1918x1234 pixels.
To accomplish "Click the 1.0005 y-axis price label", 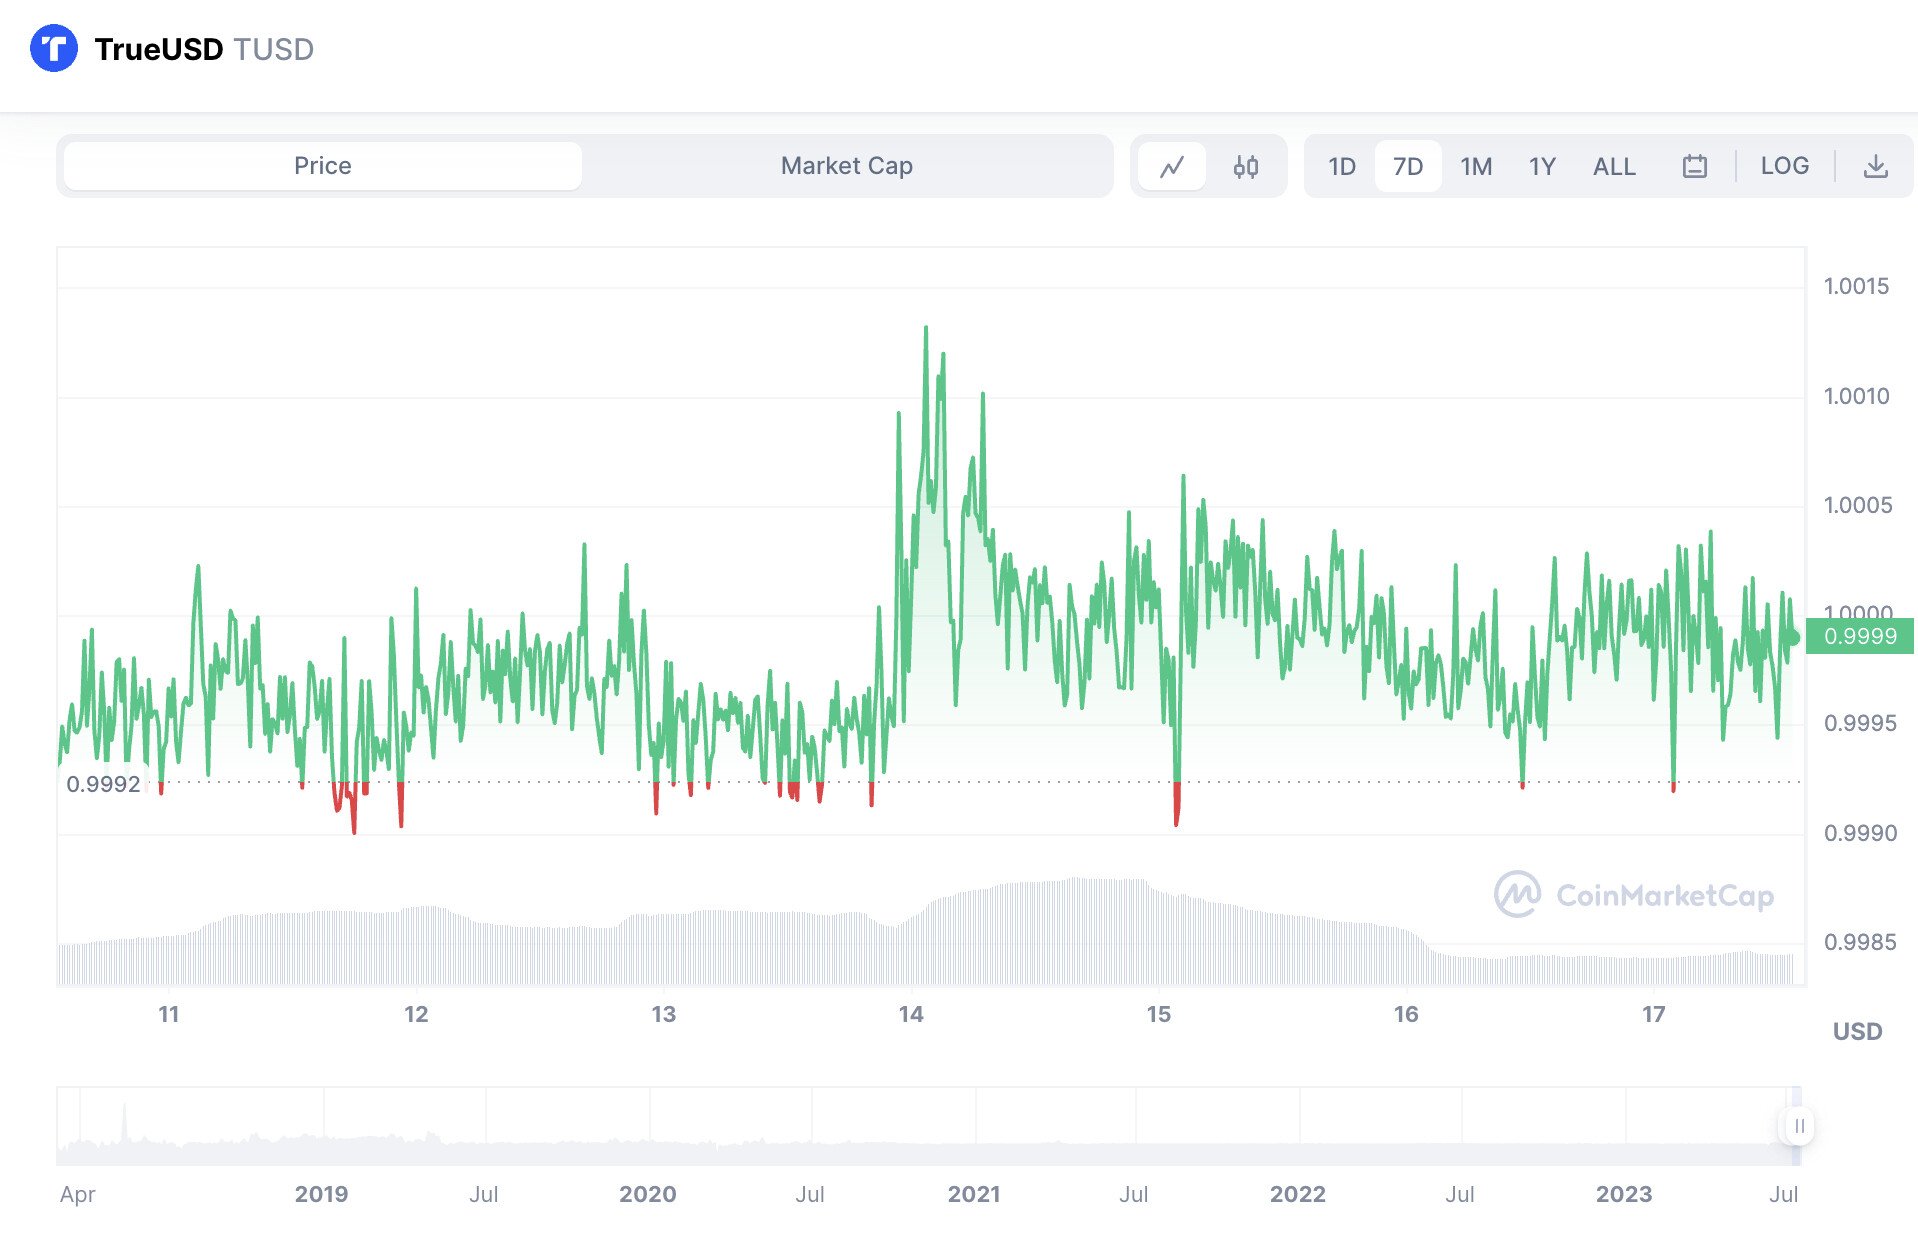I will 1857,505.
